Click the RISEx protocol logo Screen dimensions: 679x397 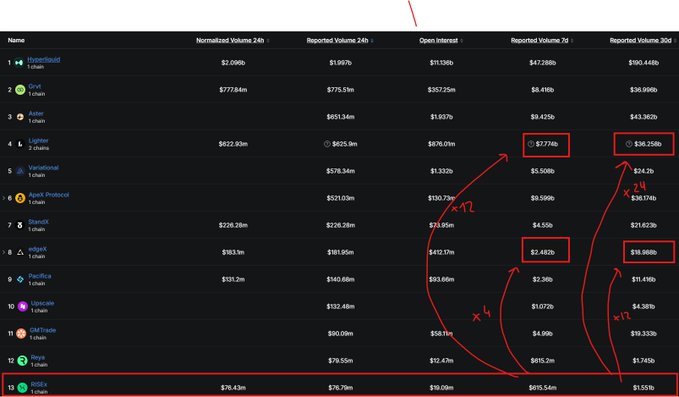tap(22, 387)
